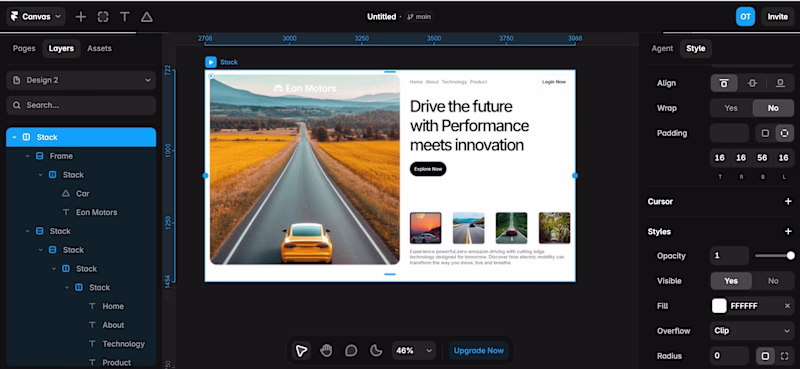Select the Text tool icon in top toolbar

(124, 17)
